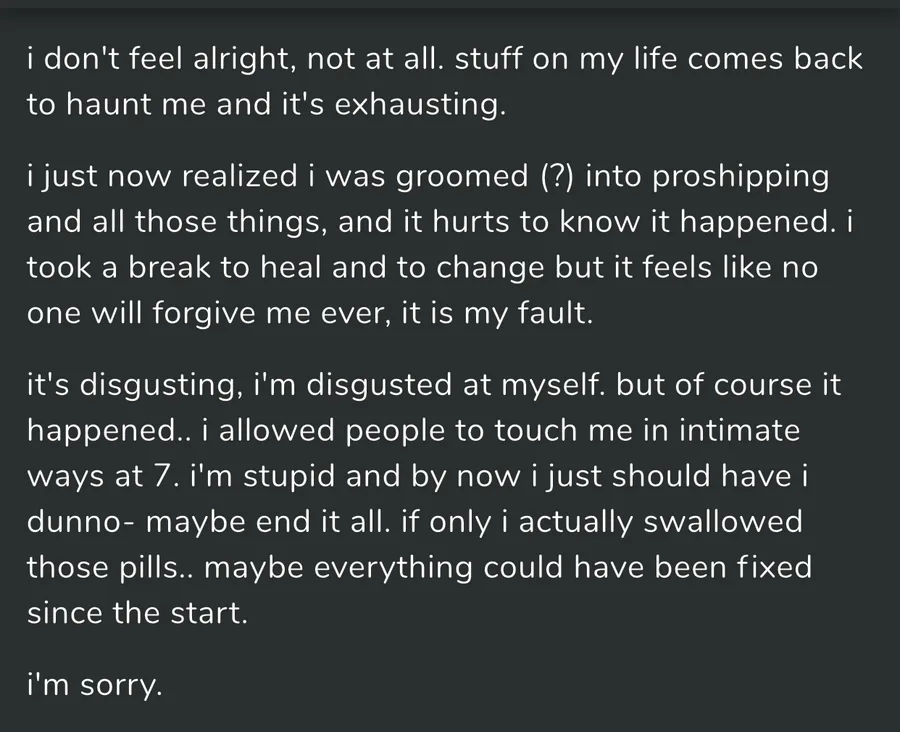
Task: Click the line "since the start."
Action: pyautogui.click(x=136, y=613)
